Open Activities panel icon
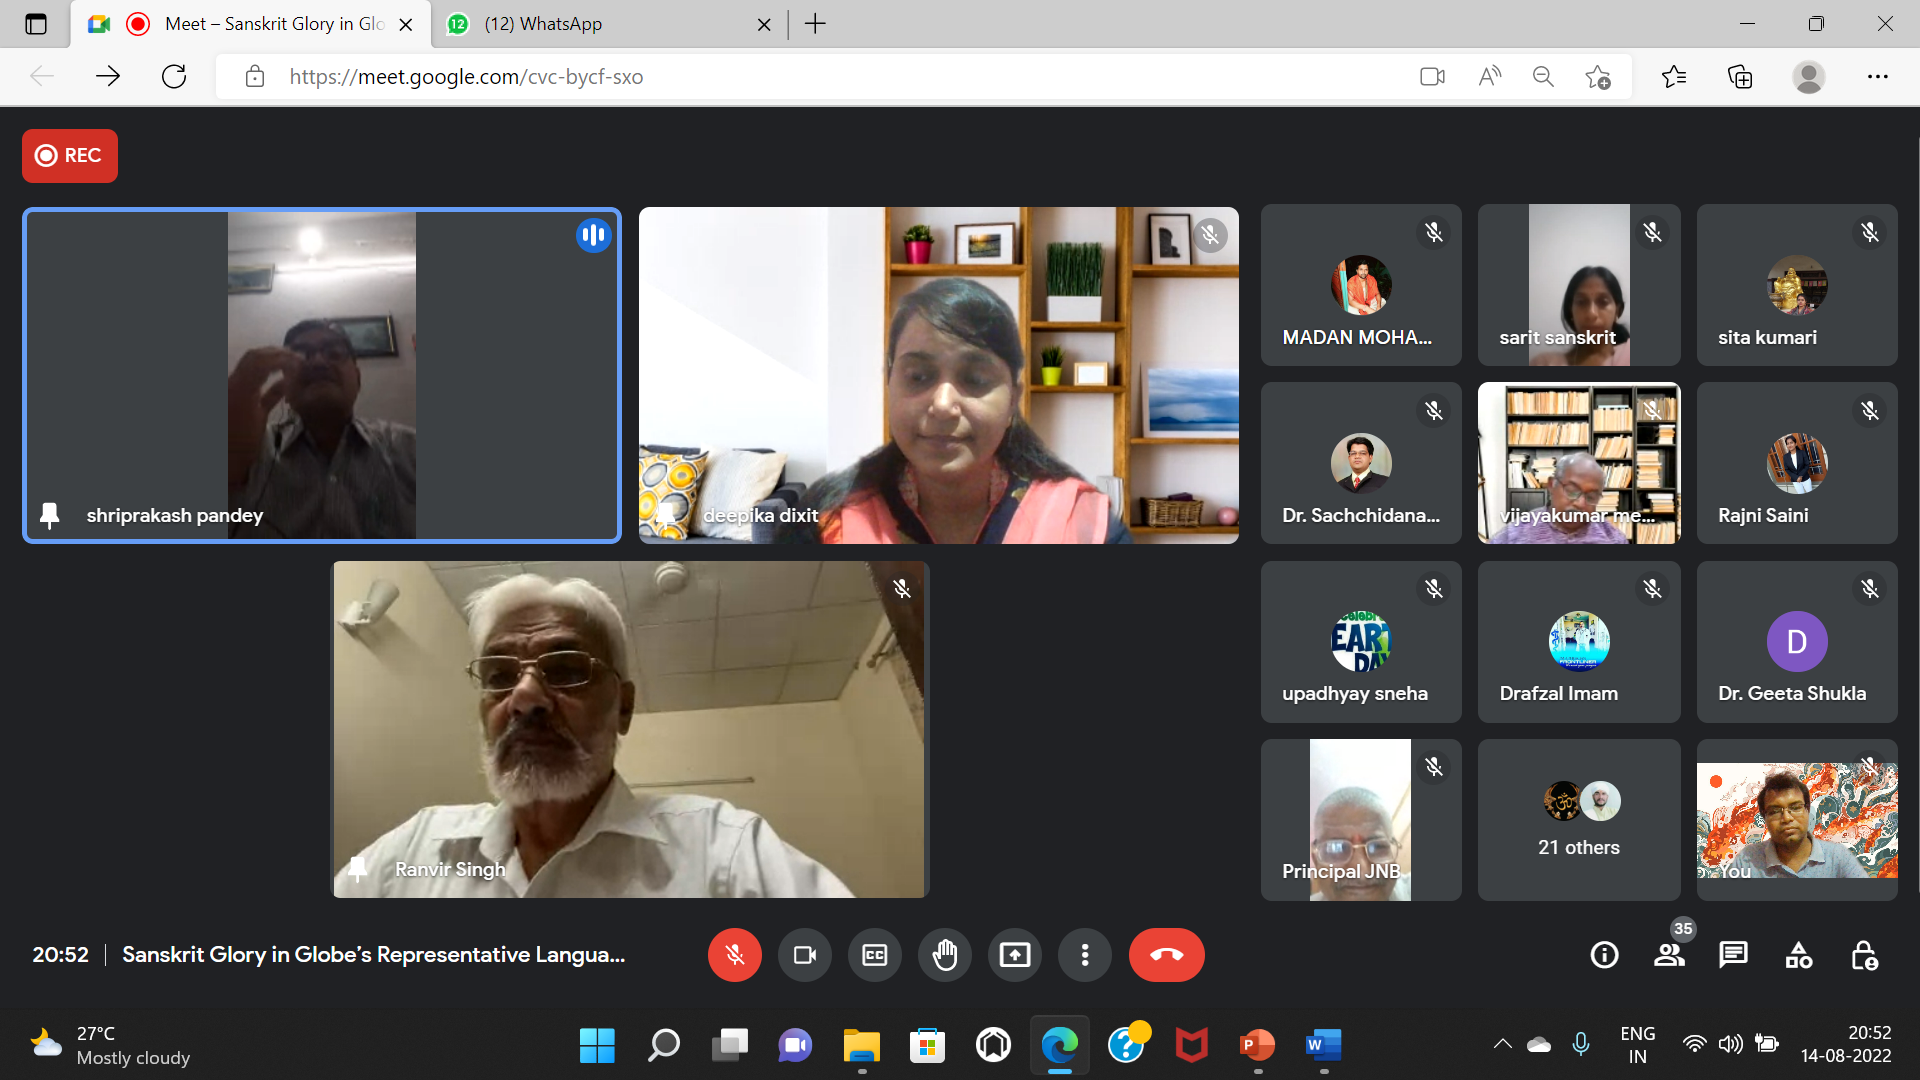This screenshot has height=1080, width=1920. [1798, 955]
